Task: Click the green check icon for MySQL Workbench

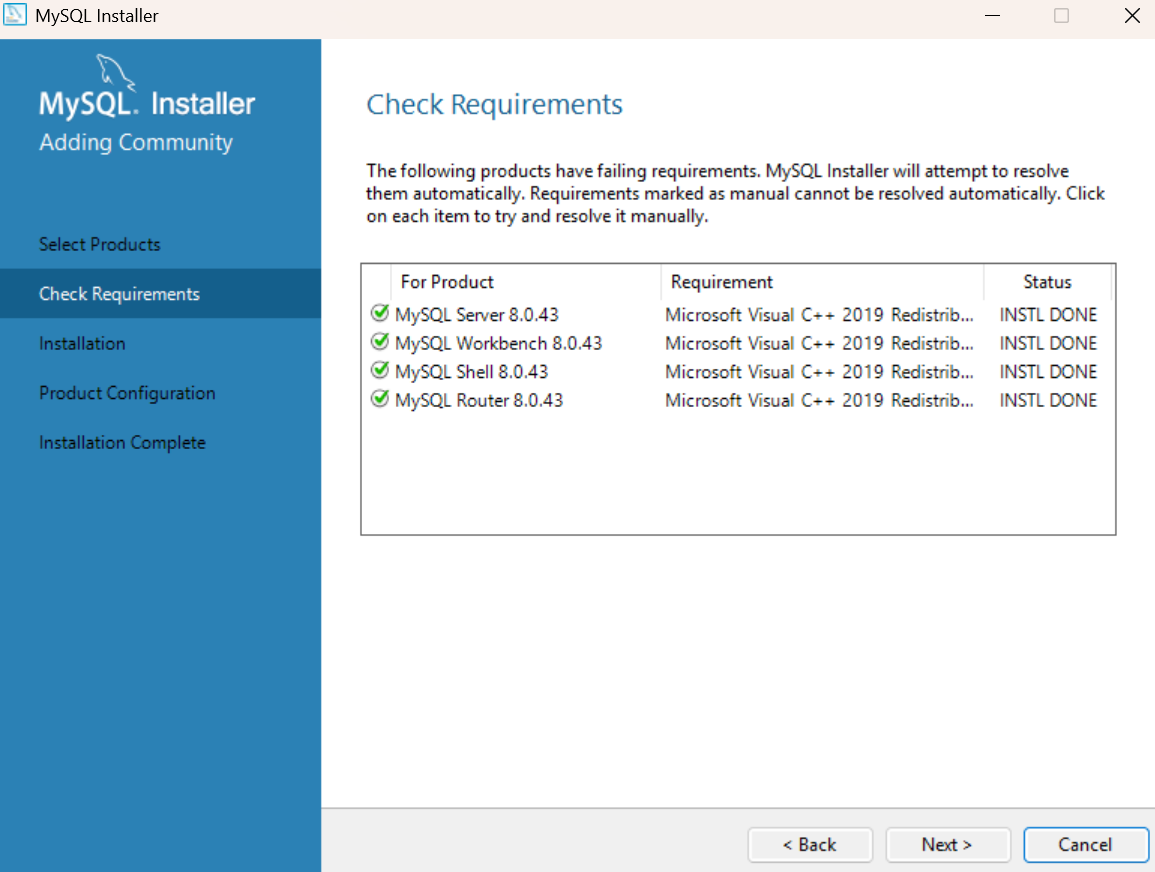Action: point(380,342)
